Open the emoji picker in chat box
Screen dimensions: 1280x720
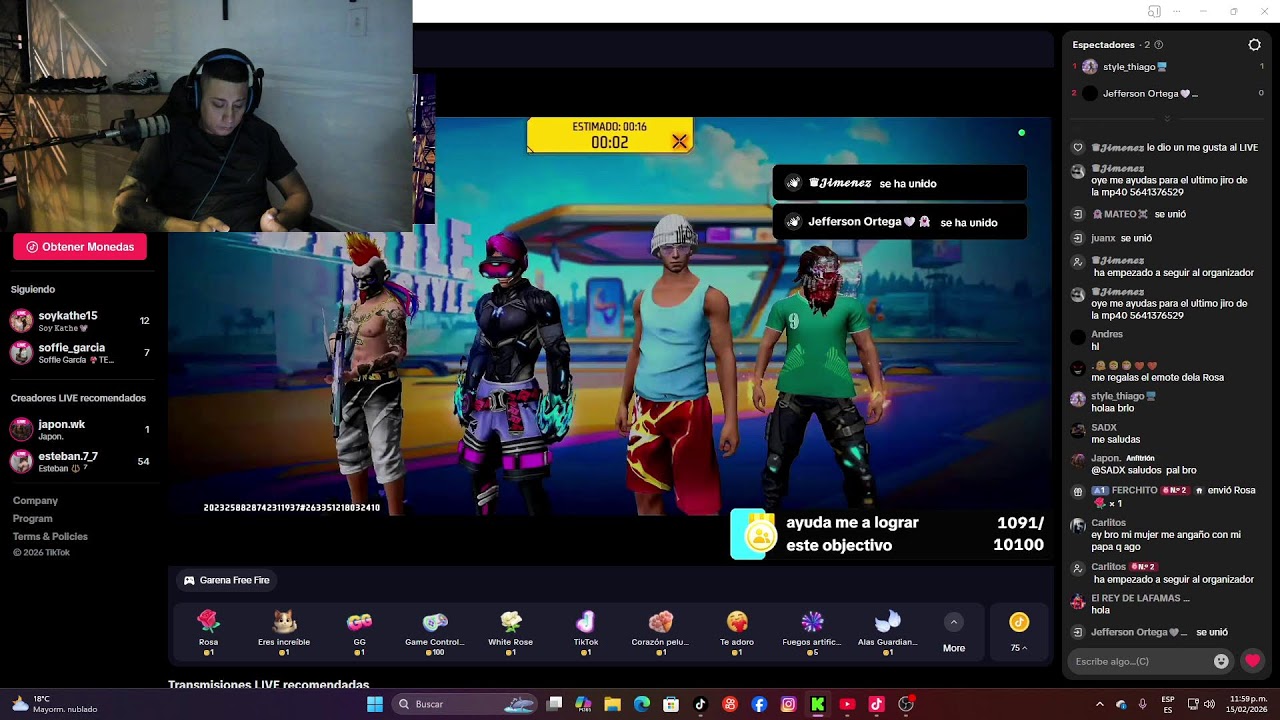(x=1221, y=661)
